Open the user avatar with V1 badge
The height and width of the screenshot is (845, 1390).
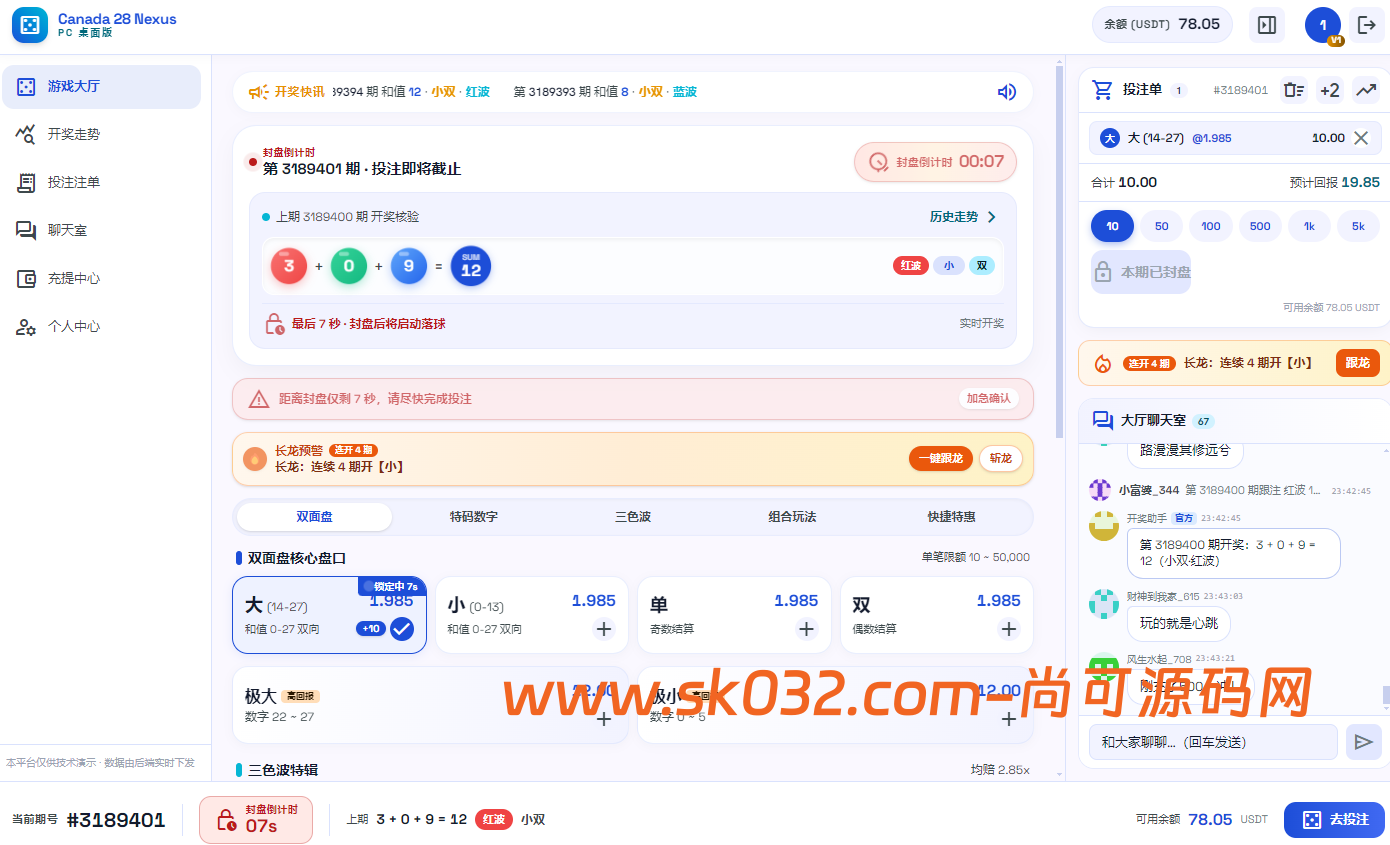(x=1323, y=25)
